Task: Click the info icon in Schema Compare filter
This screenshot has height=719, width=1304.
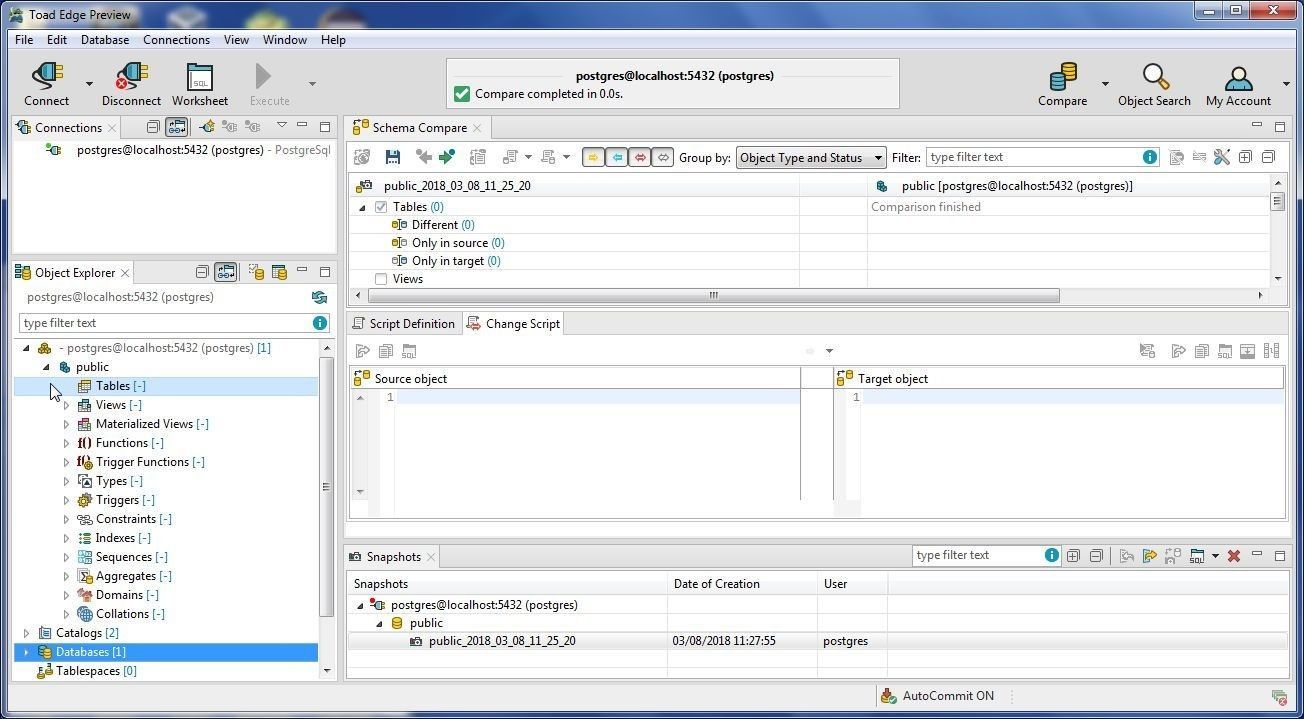Action: click(1150, 157)
